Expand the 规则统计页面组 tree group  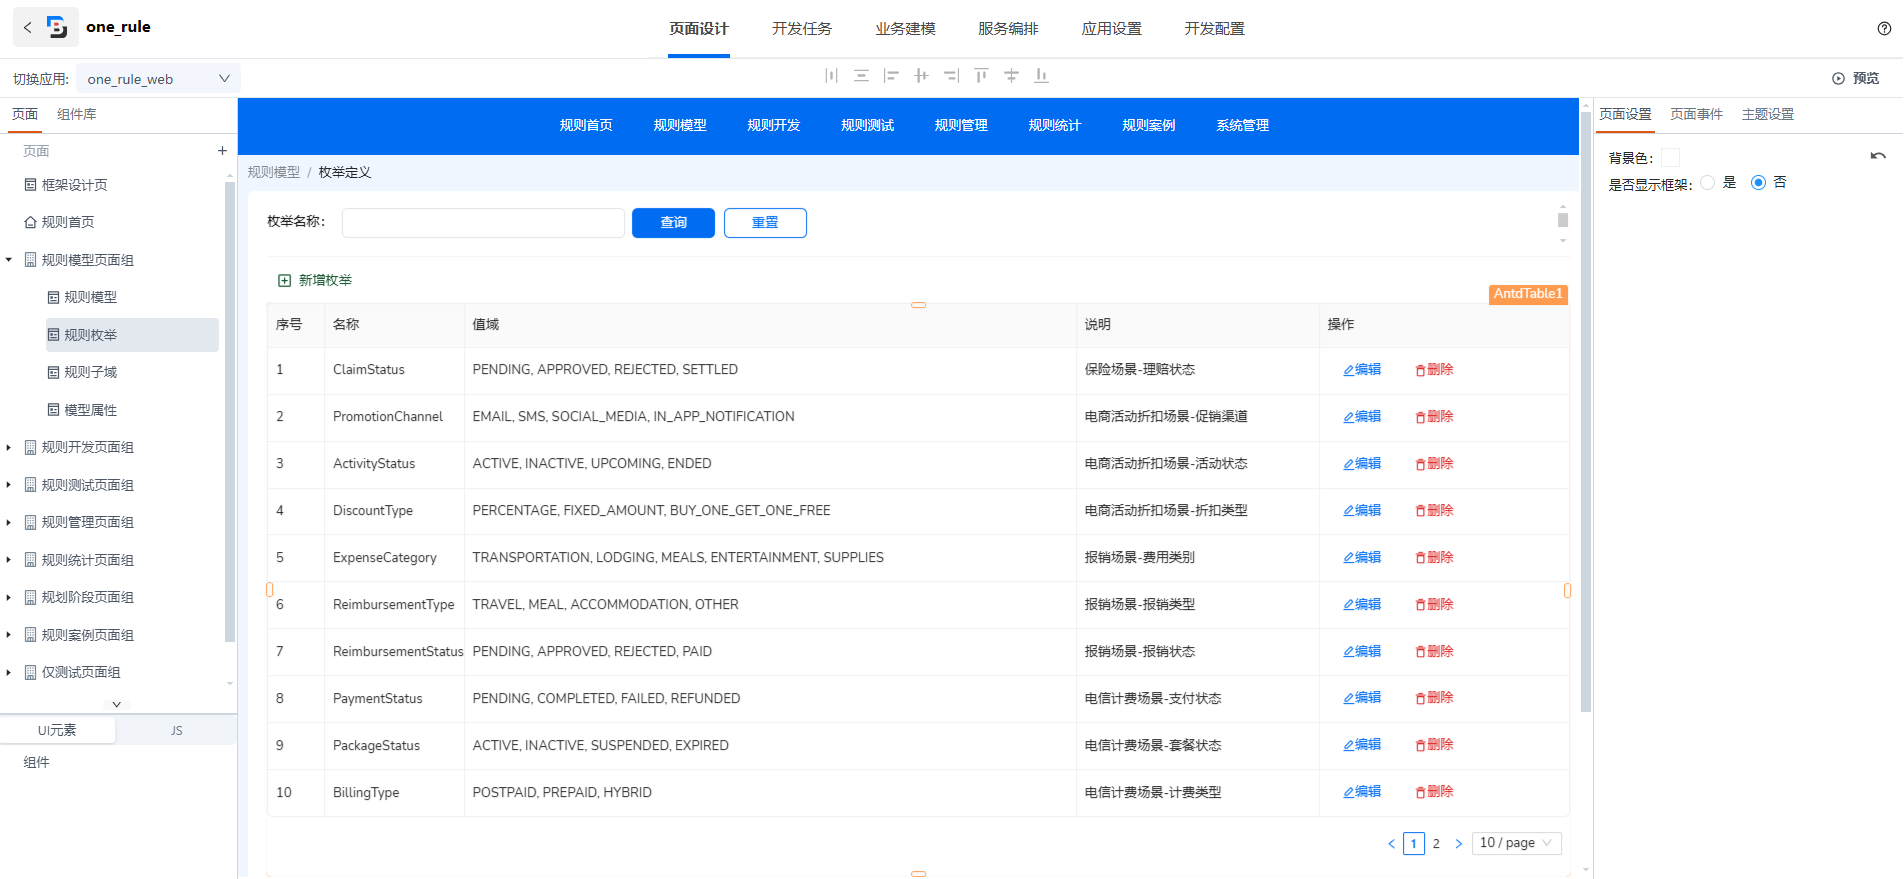pyautogui.click(x=9, y=560)
